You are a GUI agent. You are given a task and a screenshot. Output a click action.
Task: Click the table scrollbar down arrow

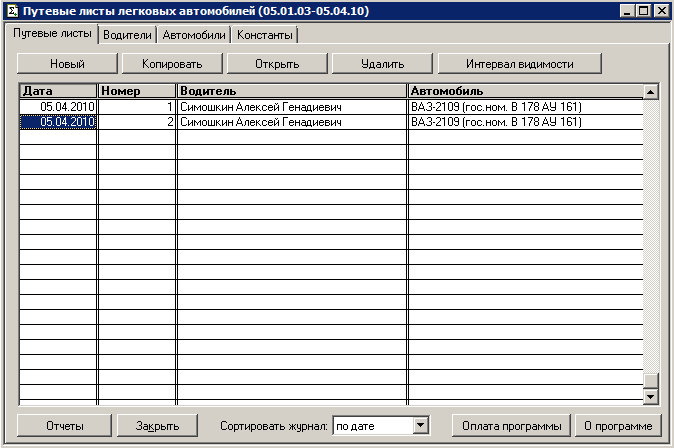coord(650,397)
